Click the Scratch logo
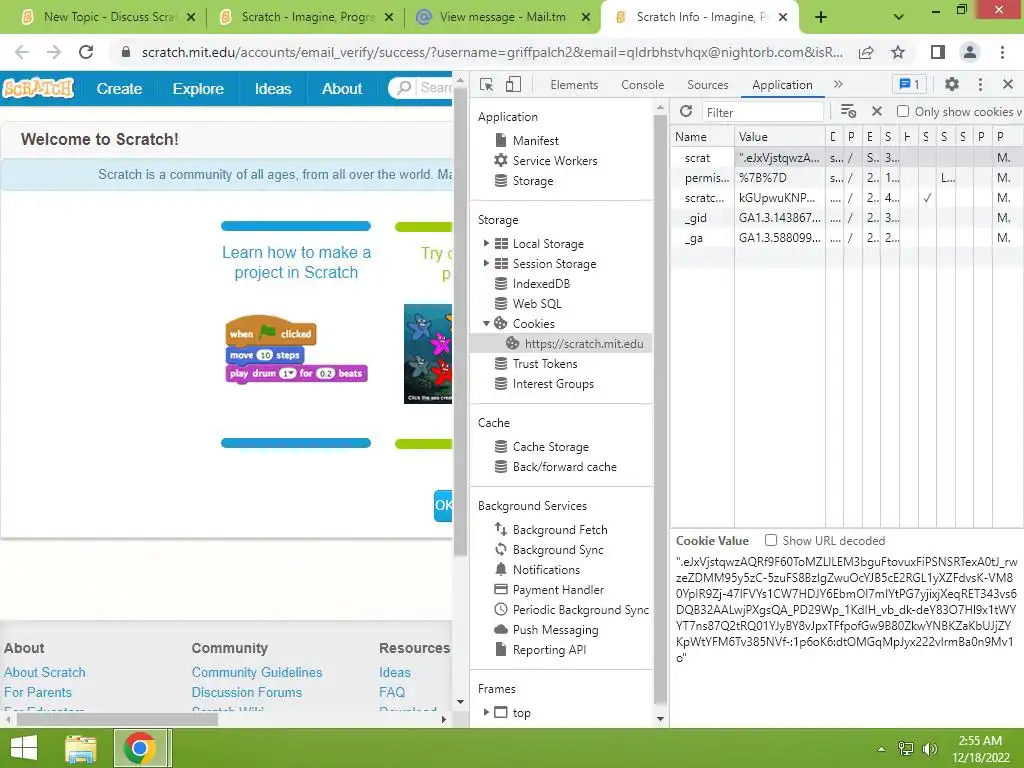1024x768 pixels. [x=39, y=88]
